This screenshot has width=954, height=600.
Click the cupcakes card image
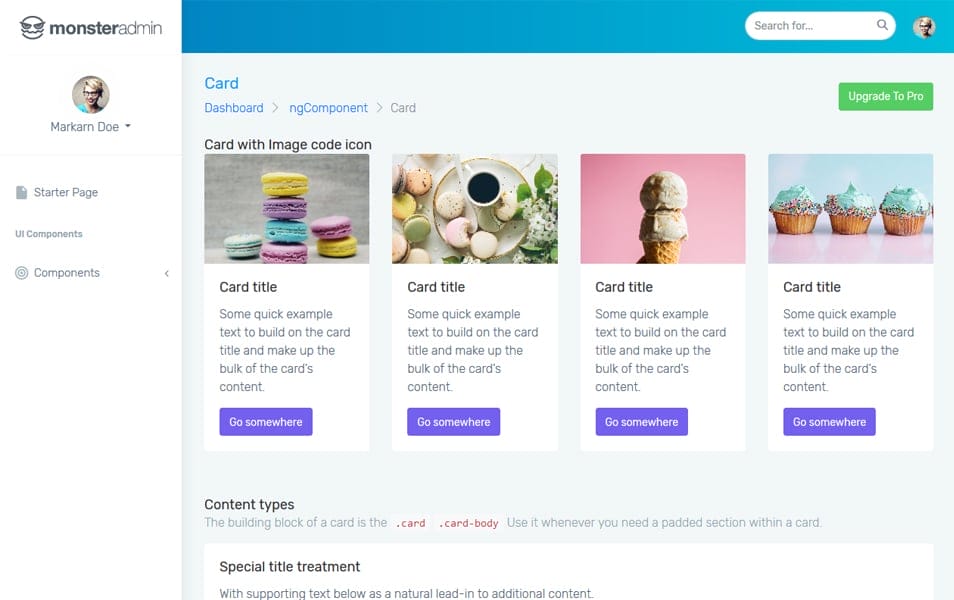tap(850, 209)
